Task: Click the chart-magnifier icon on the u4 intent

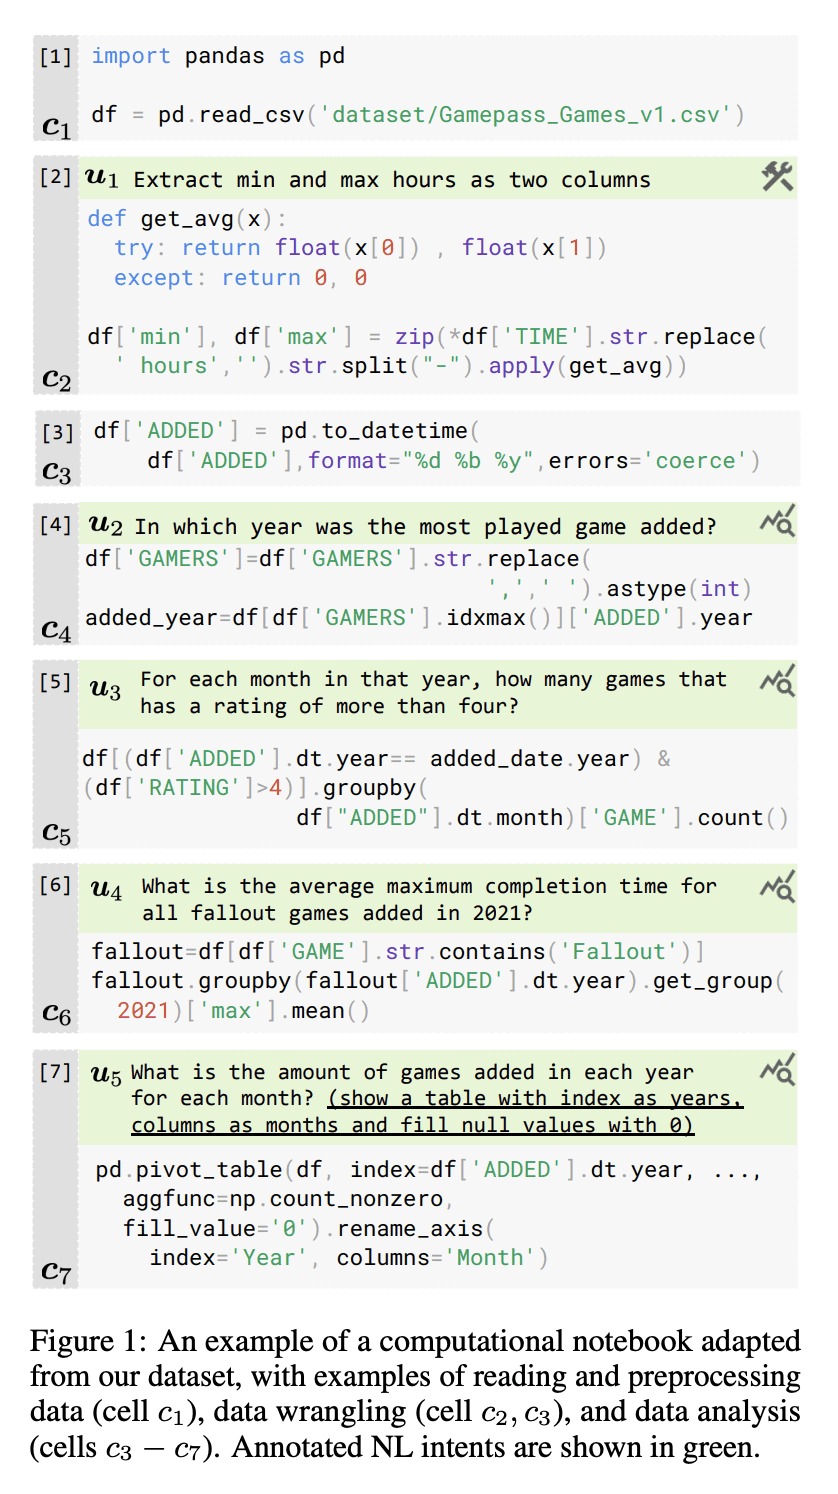Action: [777, 886]
